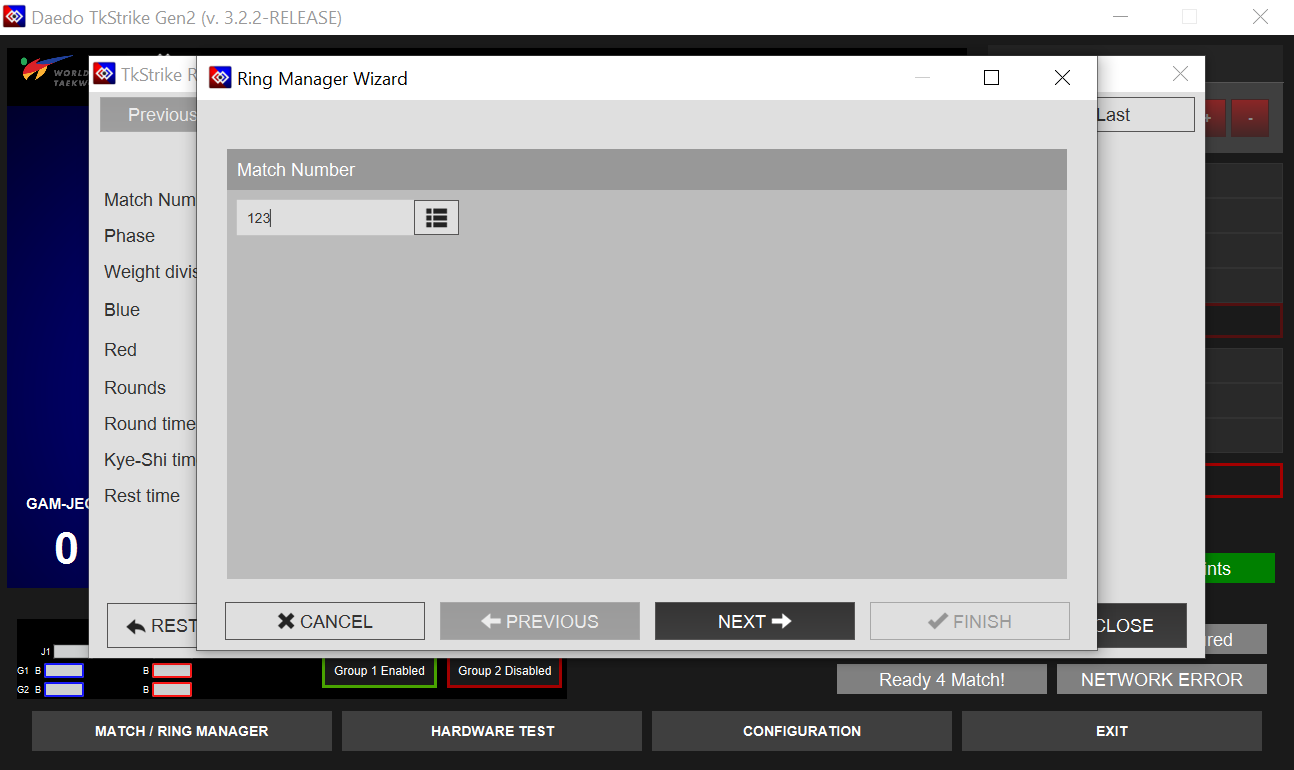Viewport: 1294px width, 770px height.
Task: Toggle the Group 1 Enabled indicator
Action: [x=379, y=671]
